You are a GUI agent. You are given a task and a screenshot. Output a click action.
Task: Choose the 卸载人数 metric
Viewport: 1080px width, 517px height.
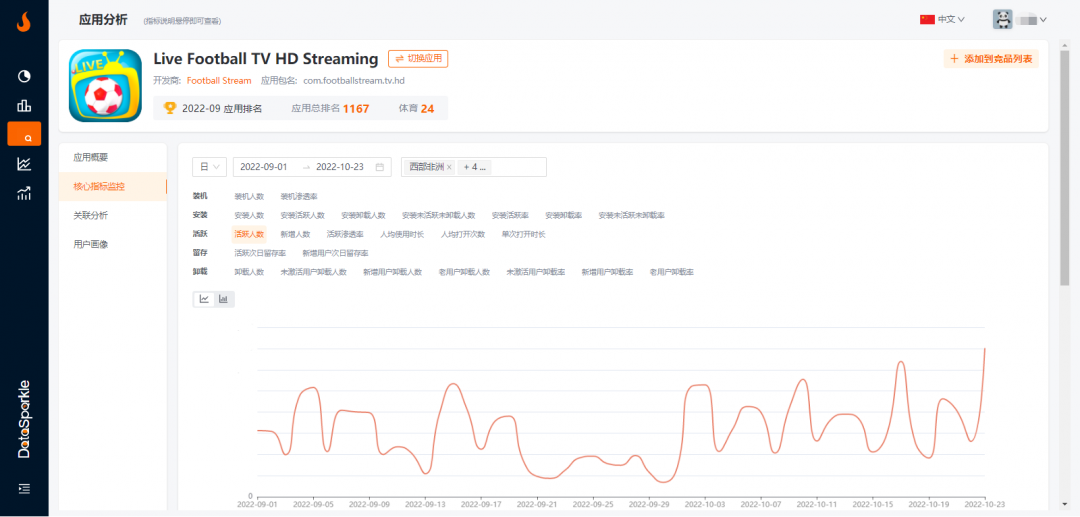pyautogui.click(x=249, y=272)
